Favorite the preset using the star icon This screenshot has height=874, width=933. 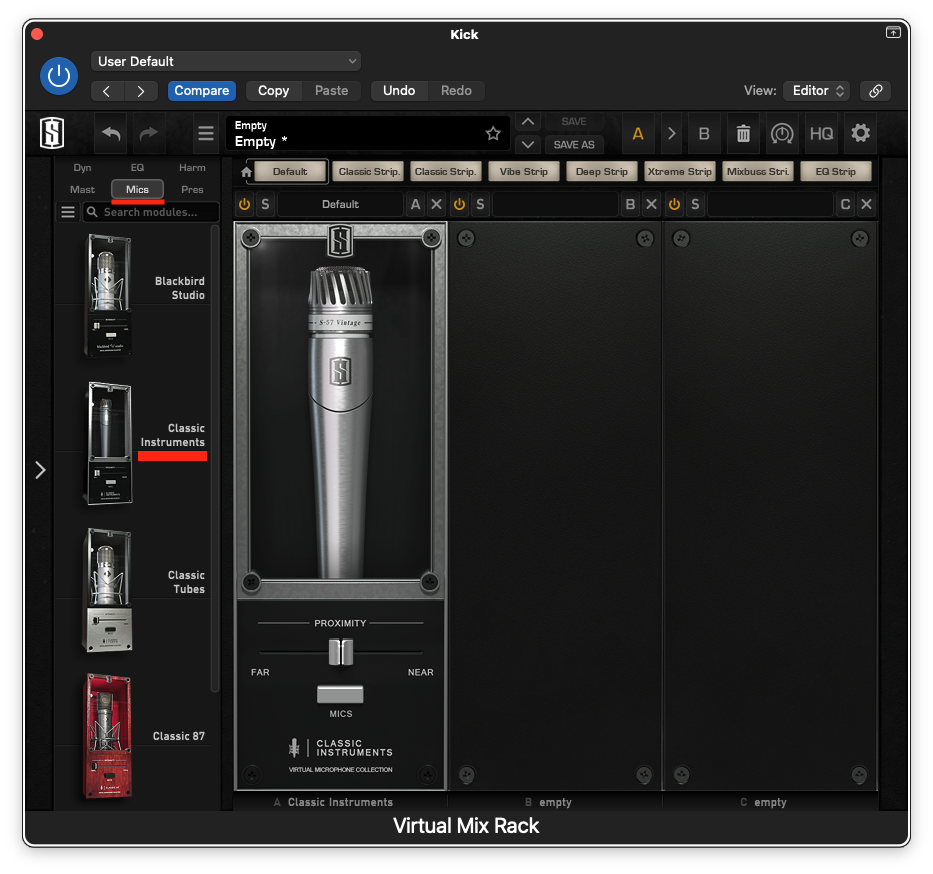492,132
